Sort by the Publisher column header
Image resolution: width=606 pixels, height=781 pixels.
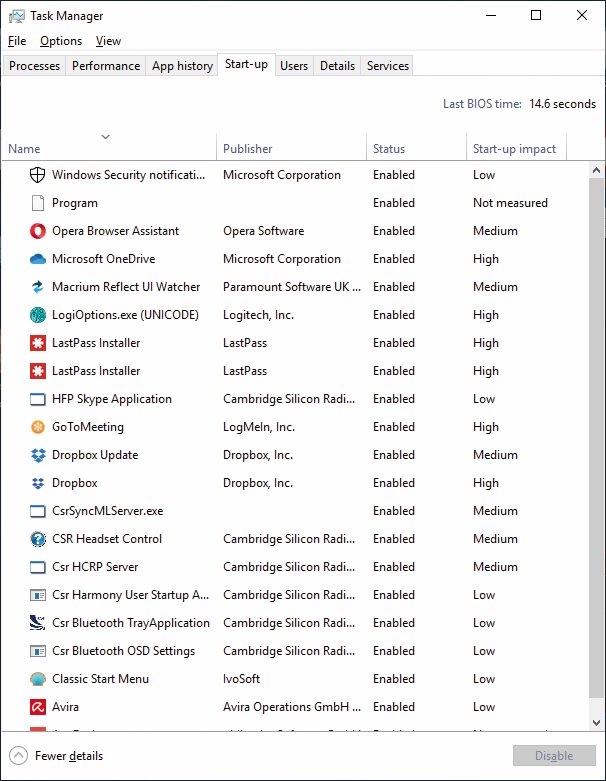click(x=291, y=148)
